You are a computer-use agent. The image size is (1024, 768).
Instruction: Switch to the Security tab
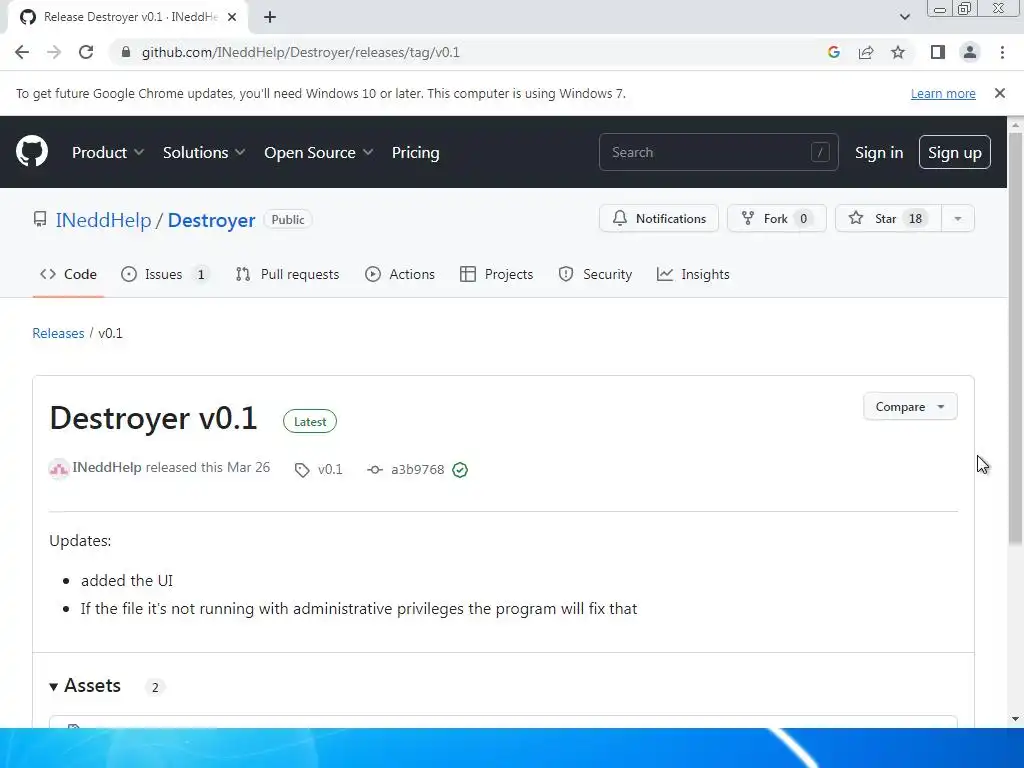[x=595, y=274]
